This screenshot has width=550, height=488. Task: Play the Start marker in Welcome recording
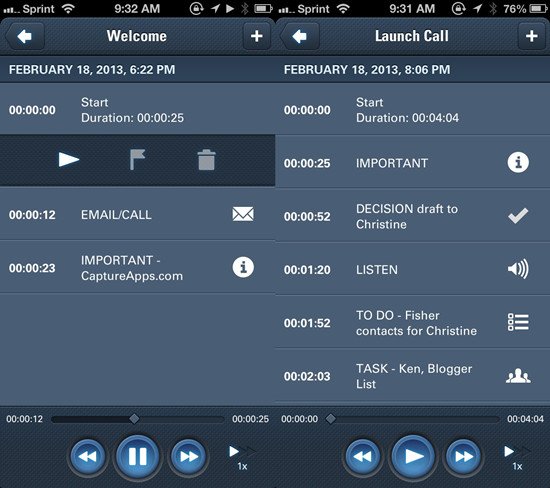coord(69,160)
